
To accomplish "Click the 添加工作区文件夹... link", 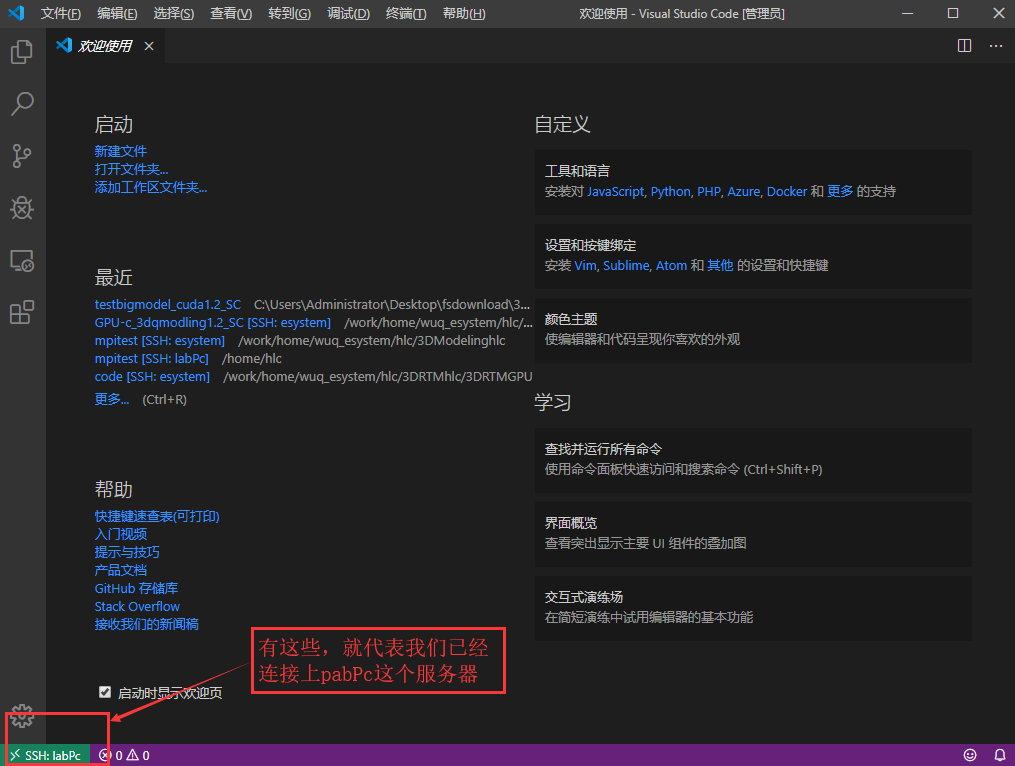I will click(x=151, y=187).
